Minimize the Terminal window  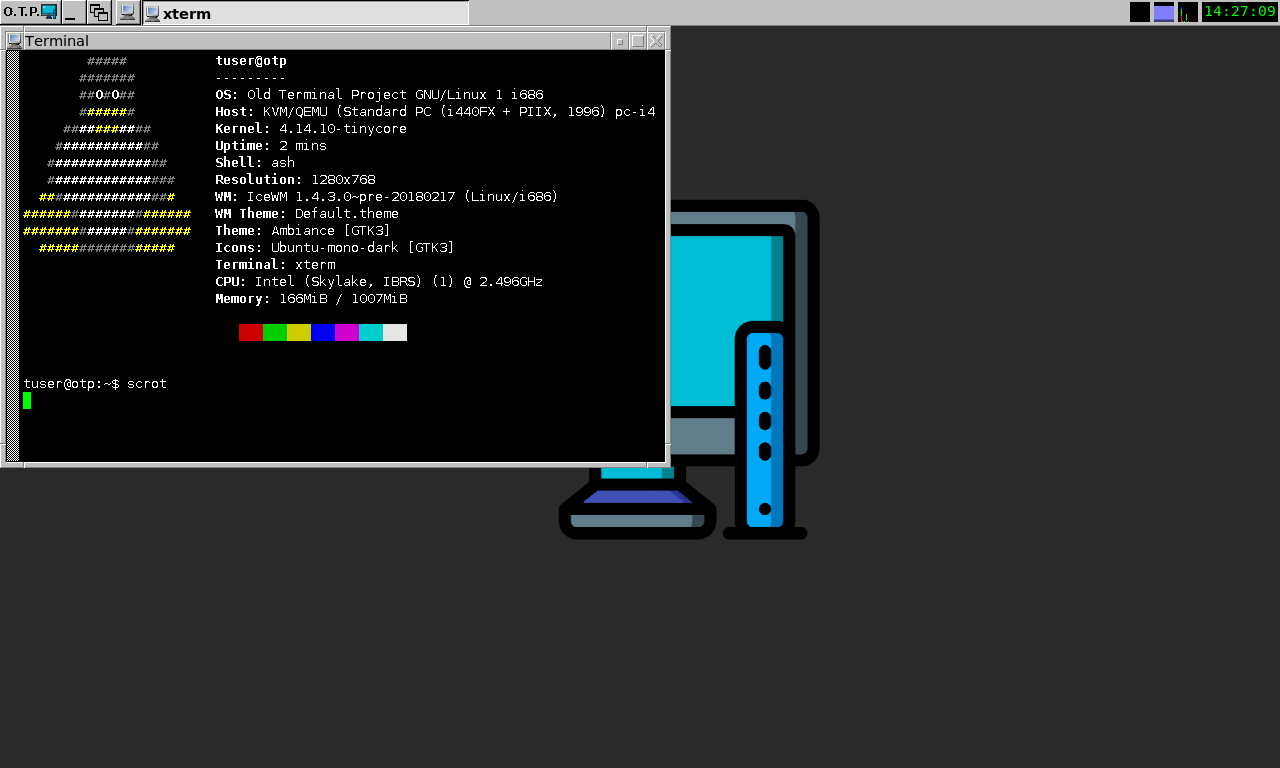[620, 41]
